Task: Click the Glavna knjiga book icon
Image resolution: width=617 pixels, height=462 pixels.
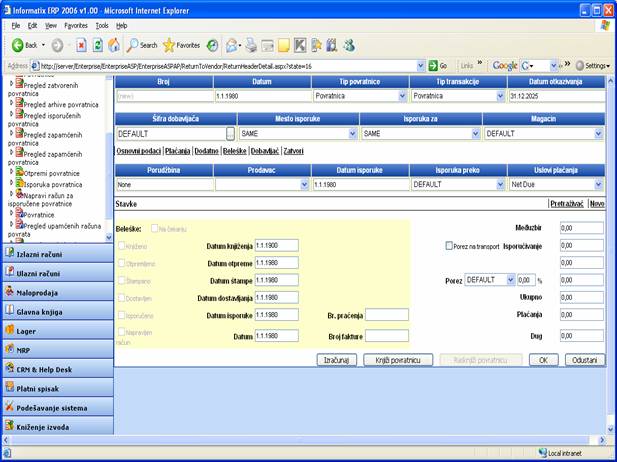Action: click(x=9, y=310)
